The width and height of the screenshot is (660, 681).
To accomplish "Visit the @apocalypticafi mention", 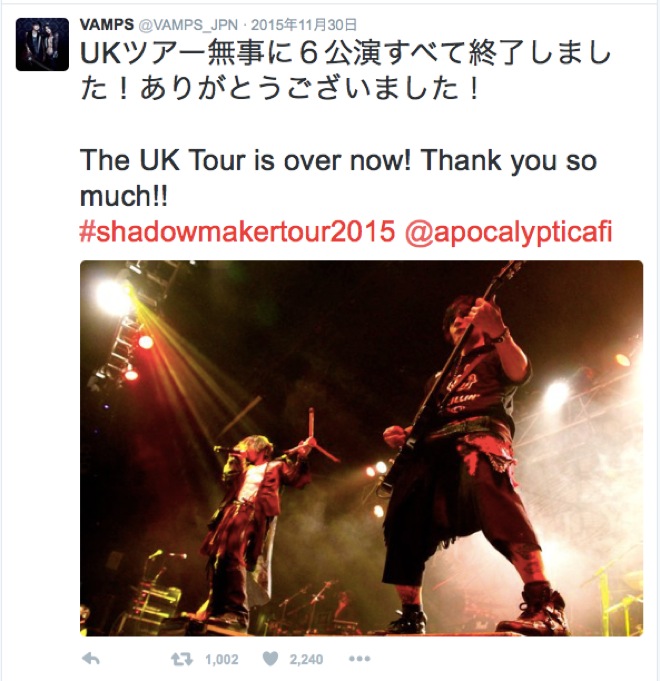I will tap(508, 233).
